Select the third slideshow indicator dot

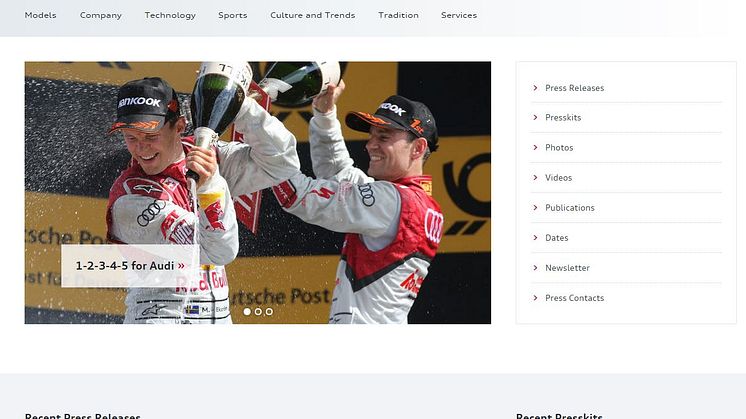(269, 312)
